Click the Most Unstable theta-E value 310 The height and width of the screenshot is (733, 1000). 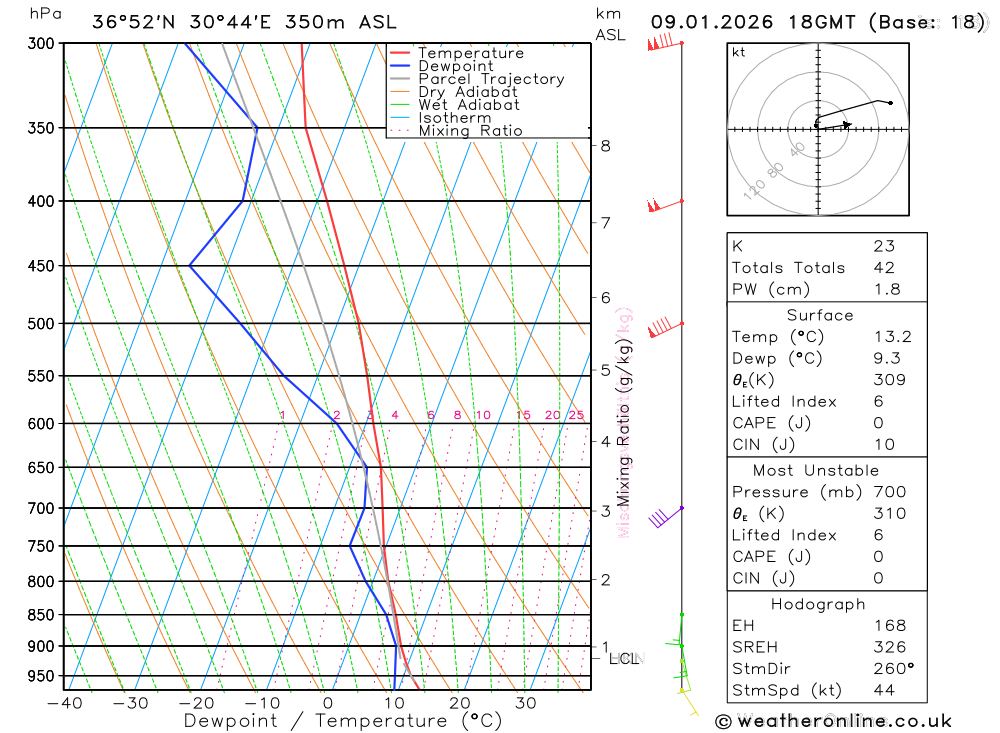coord(890,514)
